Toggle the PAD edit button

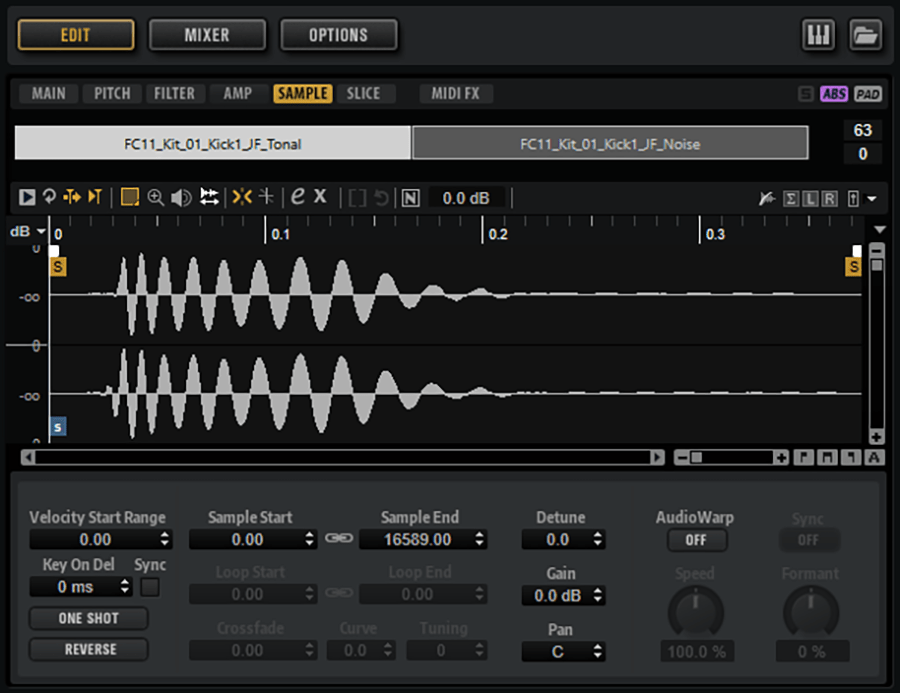[x=867, y=94]
